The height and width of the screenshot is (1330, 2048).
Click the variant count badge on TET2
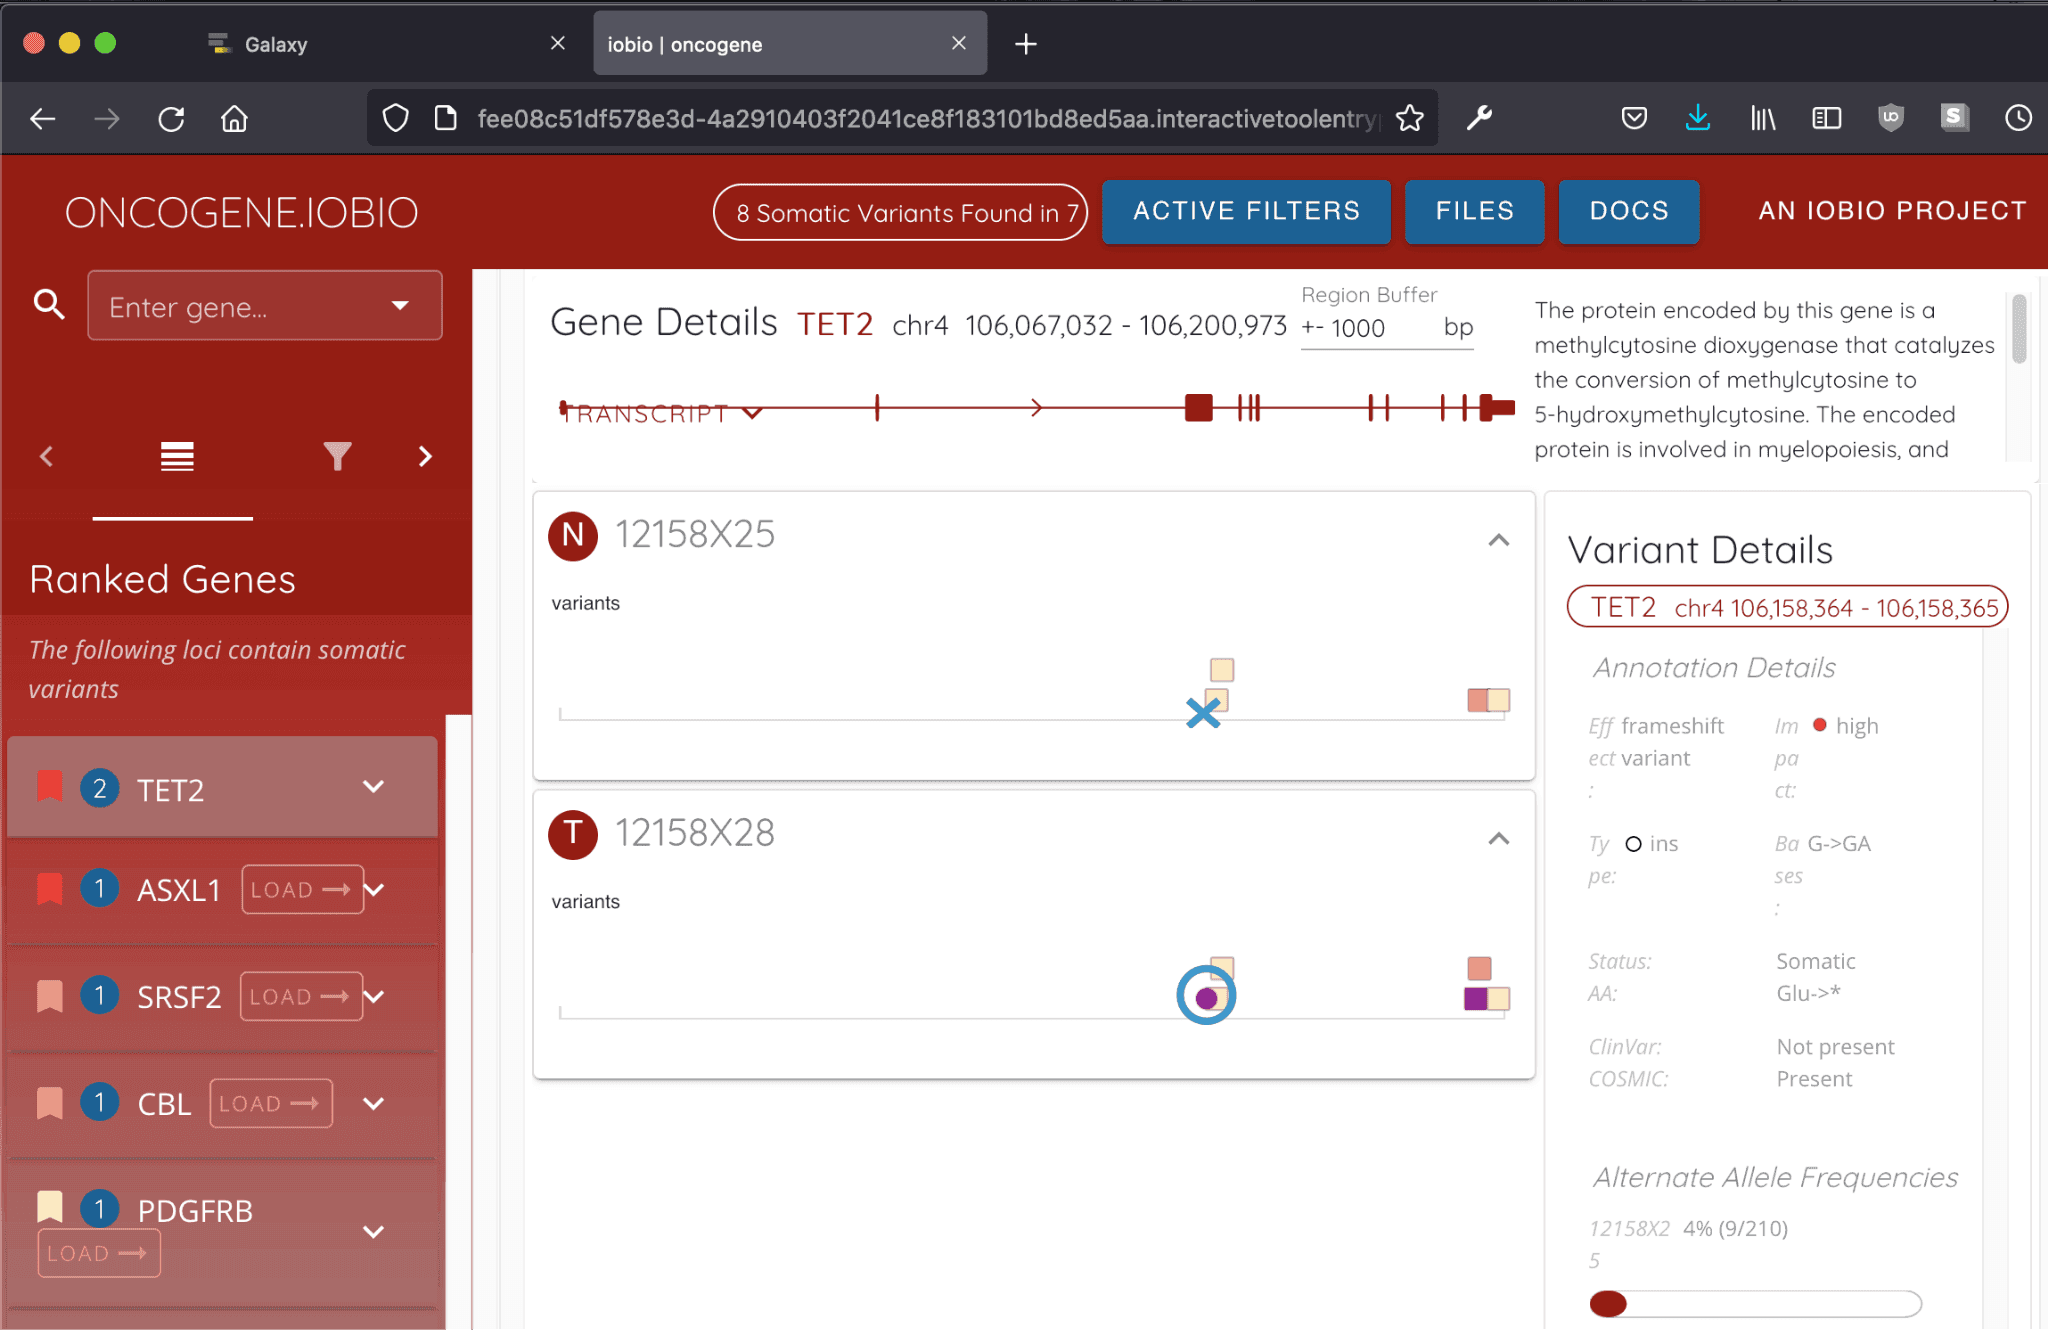99,789
